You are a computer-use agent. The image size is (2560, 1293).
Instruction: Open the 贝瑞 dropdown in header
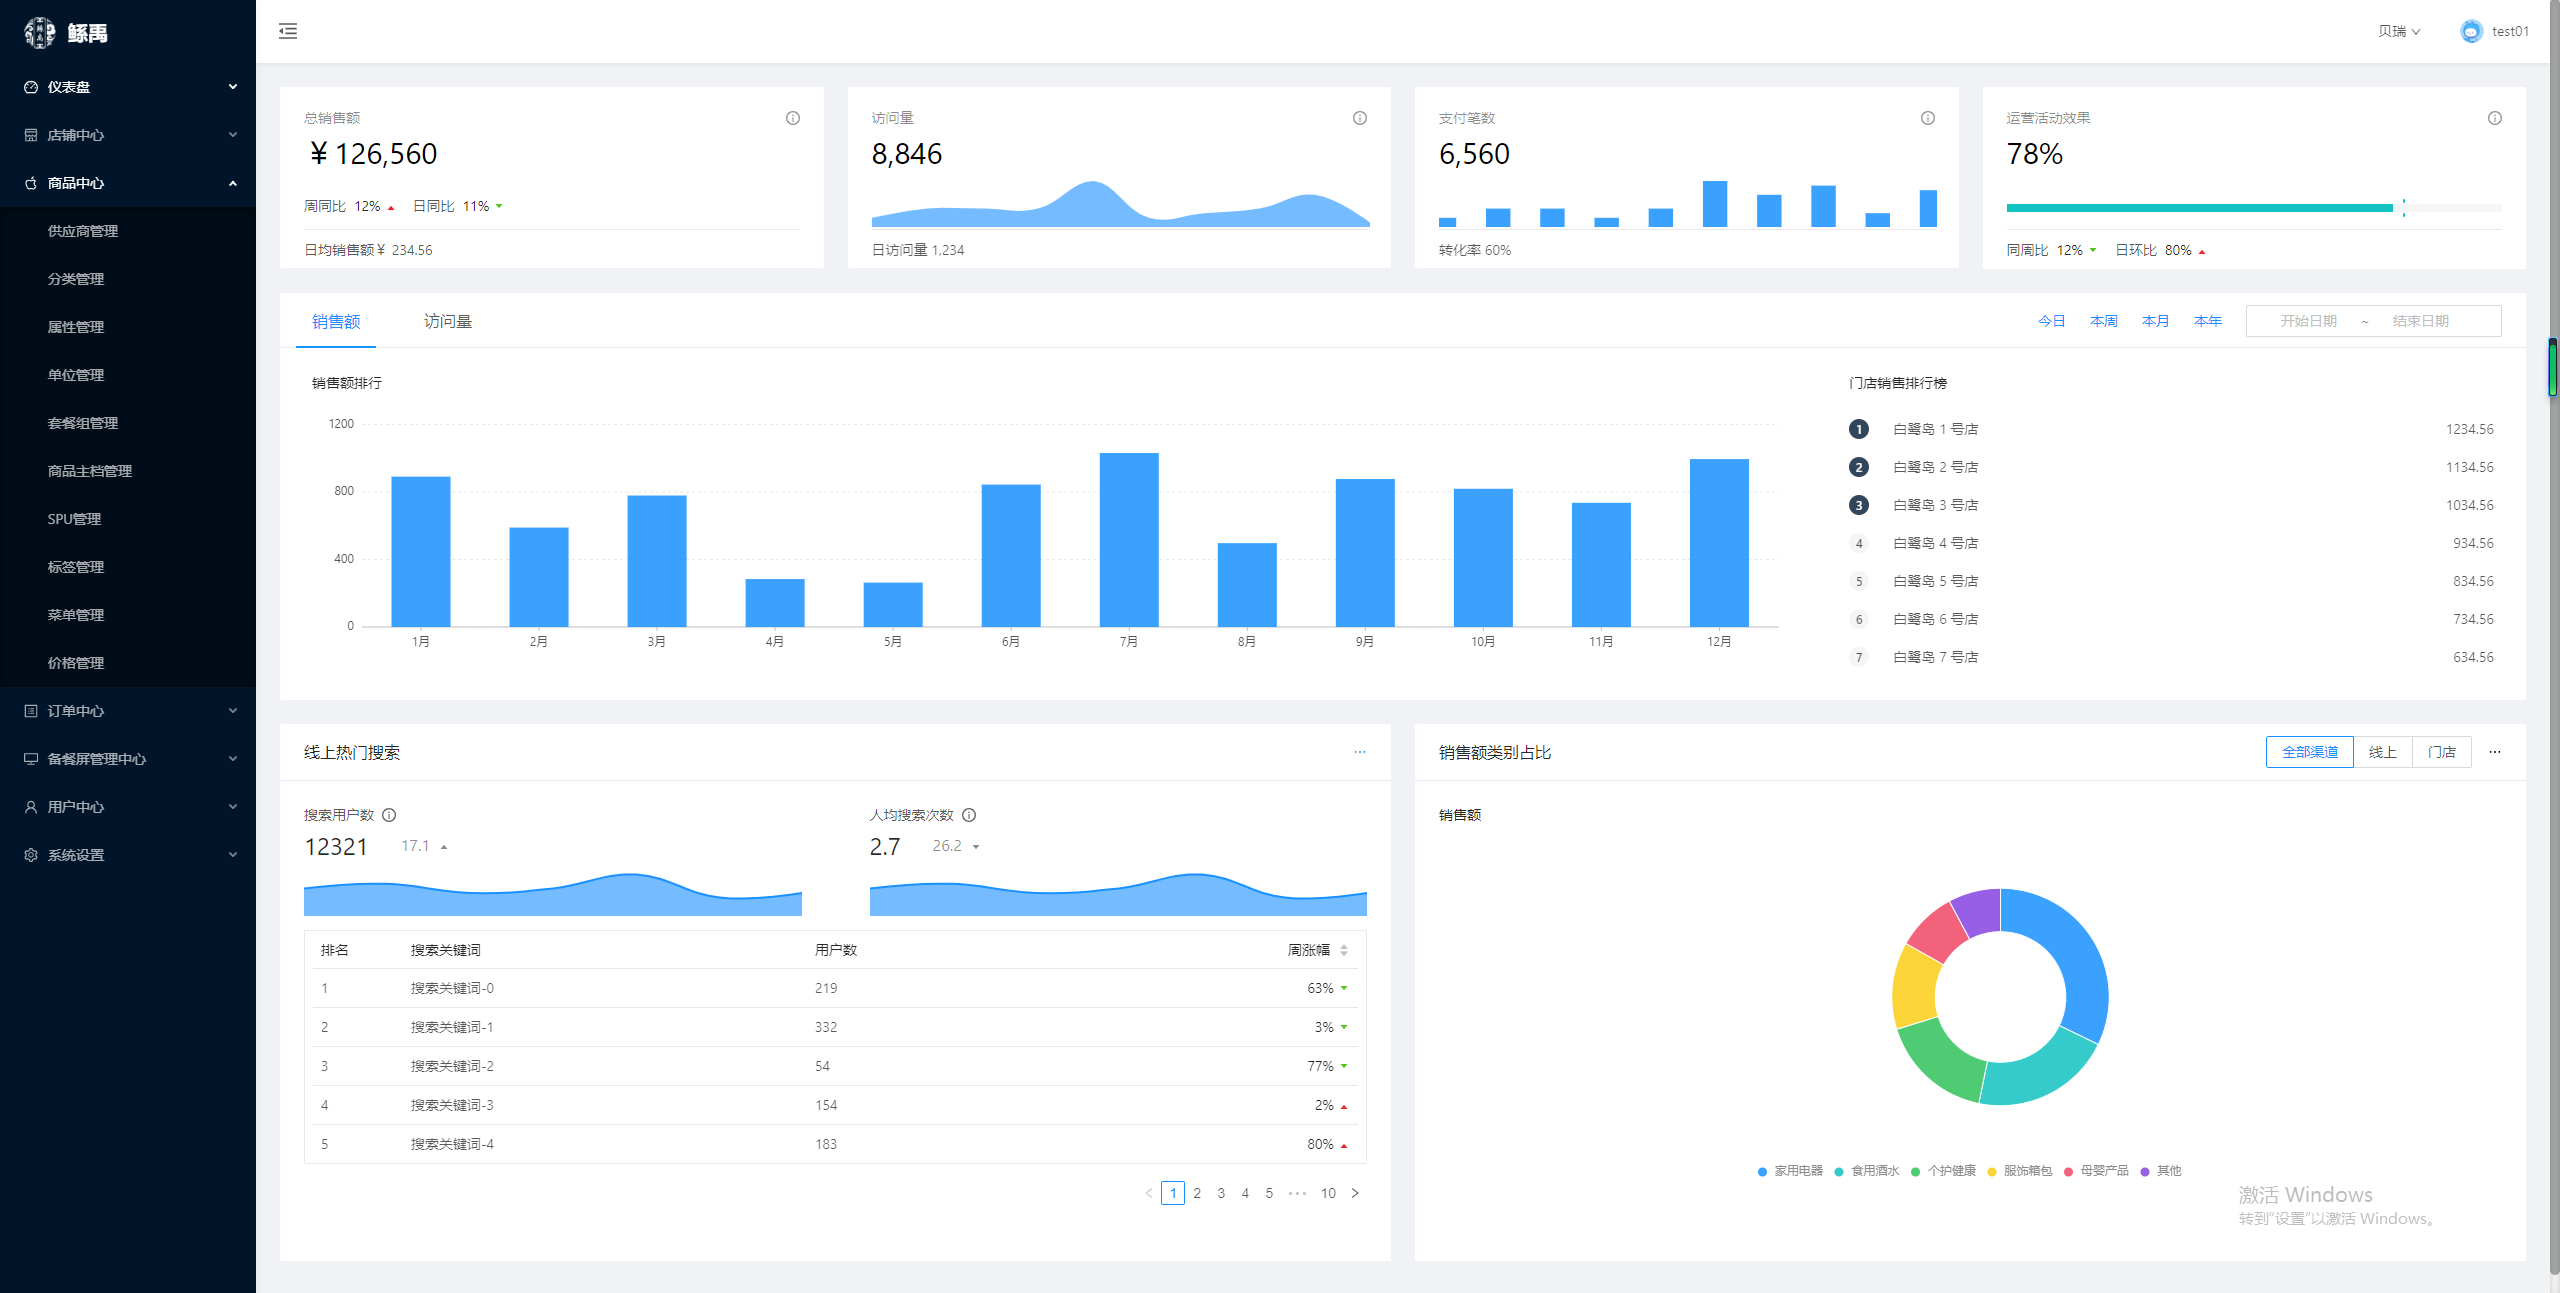pyautogui.click(x=2398, y=31)
